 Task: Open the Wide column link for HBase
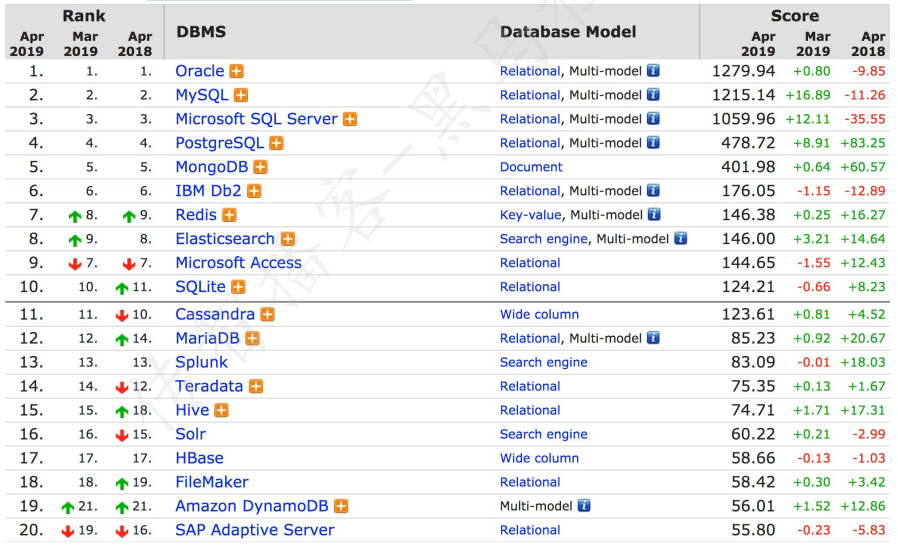pyautogui.click(x=539, y=458)
